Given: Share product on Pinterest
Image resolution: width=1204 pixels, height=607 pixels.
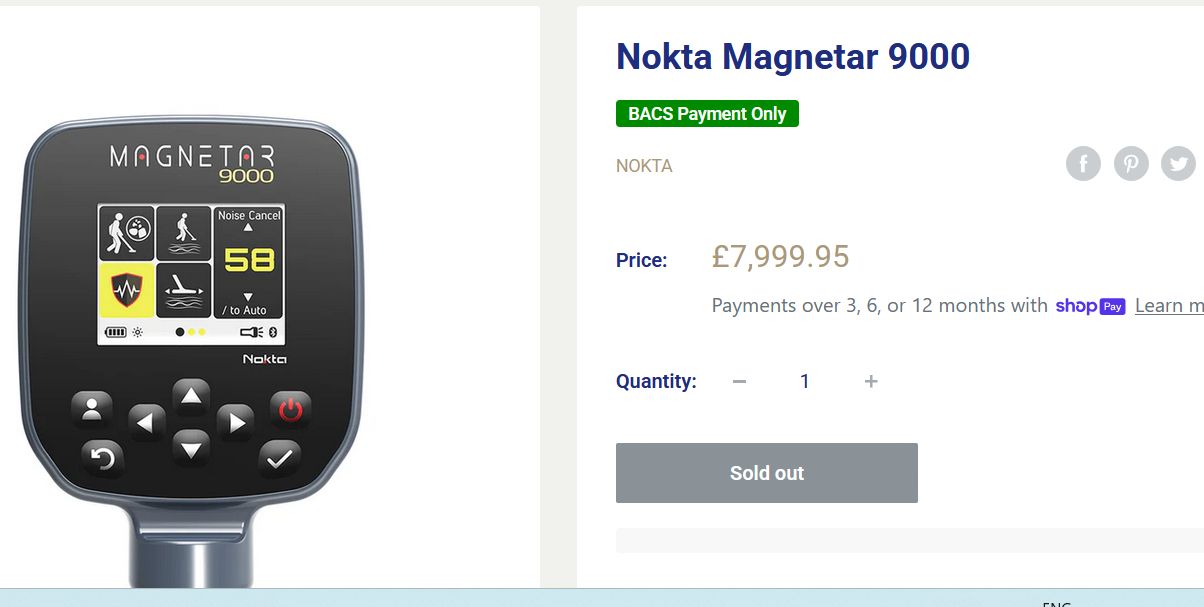Looking at the screenshot, I should click(x=1131, y=163).
